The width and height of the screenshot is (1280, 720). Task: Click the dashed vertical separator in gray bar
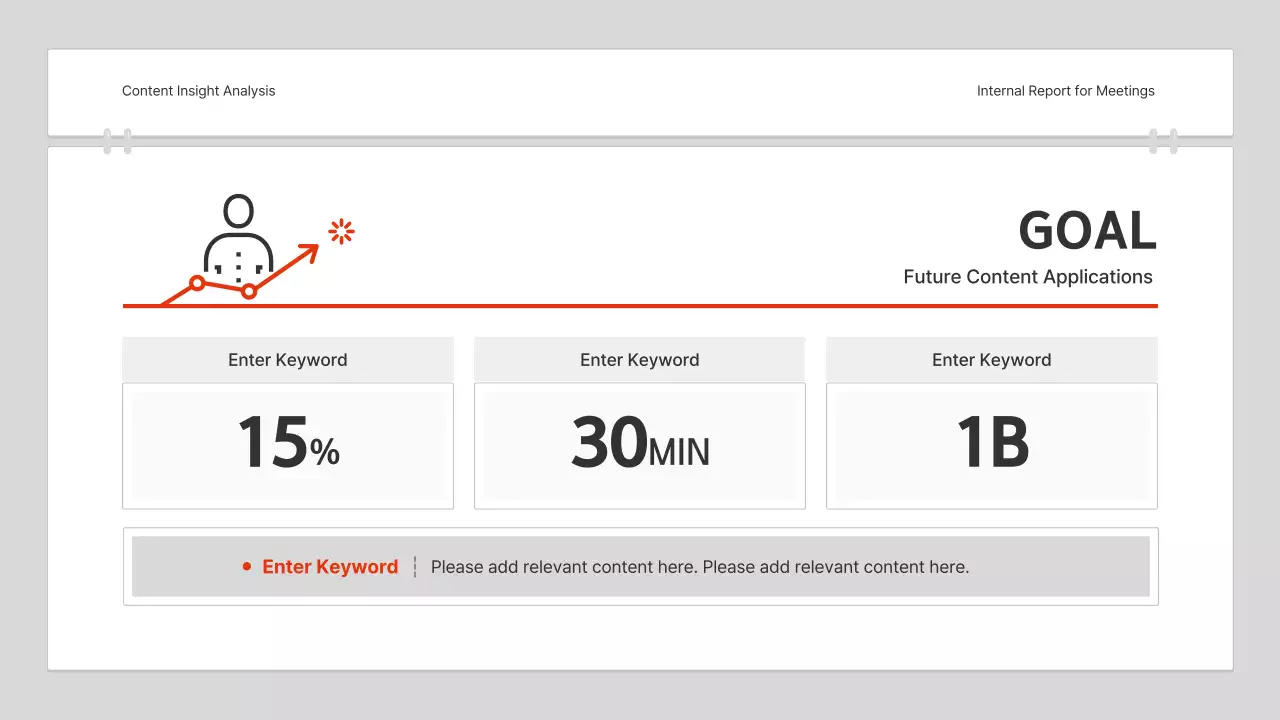415,567
